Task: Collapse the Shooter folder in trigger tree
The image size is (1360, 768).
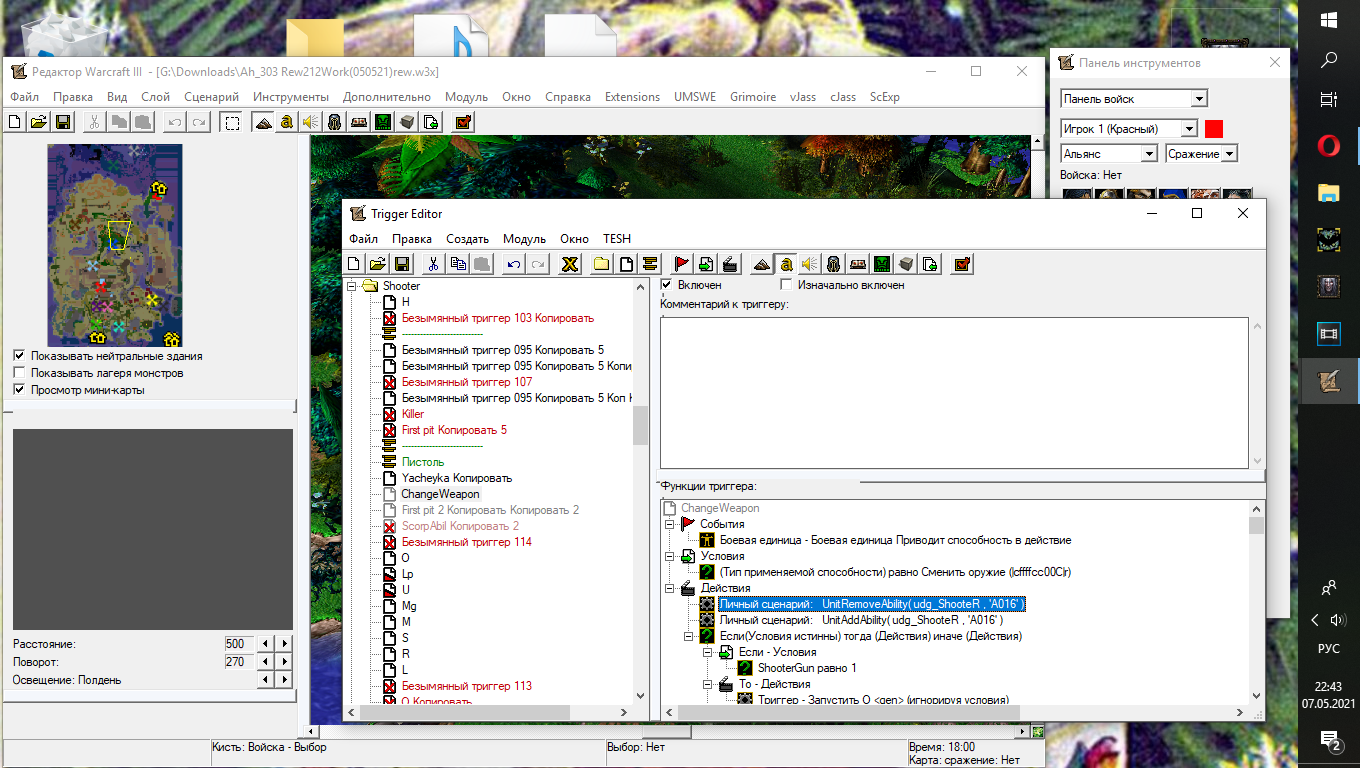Action: (x=352, y=286)
